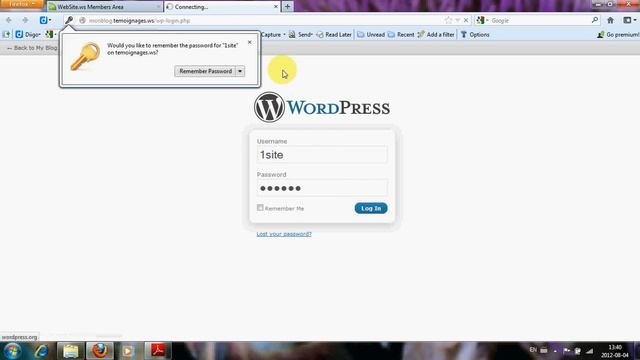
Task: Click the Back to My Blog link
Action: (32, 48)
